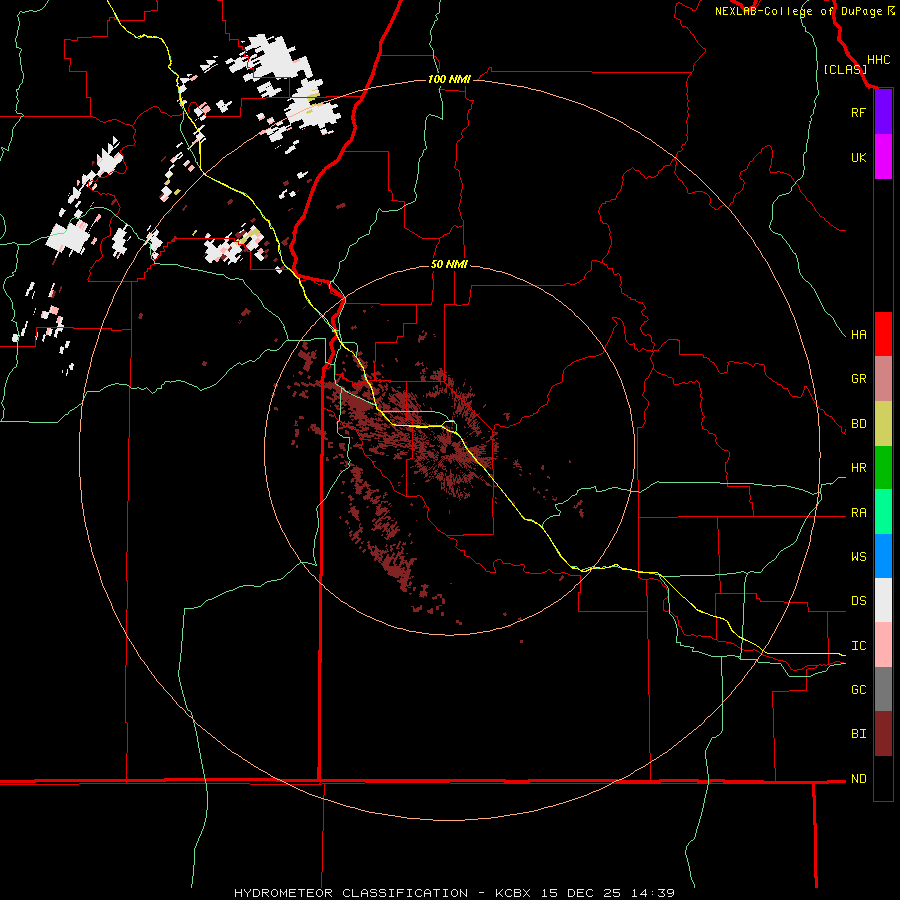Click the BD legend label text
This screenshot has height=900, width=900.
(858, 424)
